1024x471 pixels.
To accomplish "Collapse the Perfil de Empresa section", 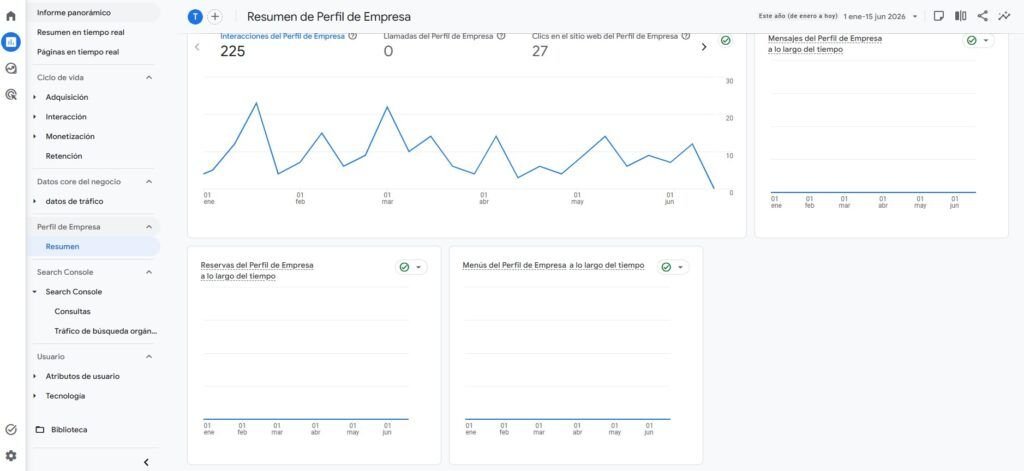I will [149, 227].
